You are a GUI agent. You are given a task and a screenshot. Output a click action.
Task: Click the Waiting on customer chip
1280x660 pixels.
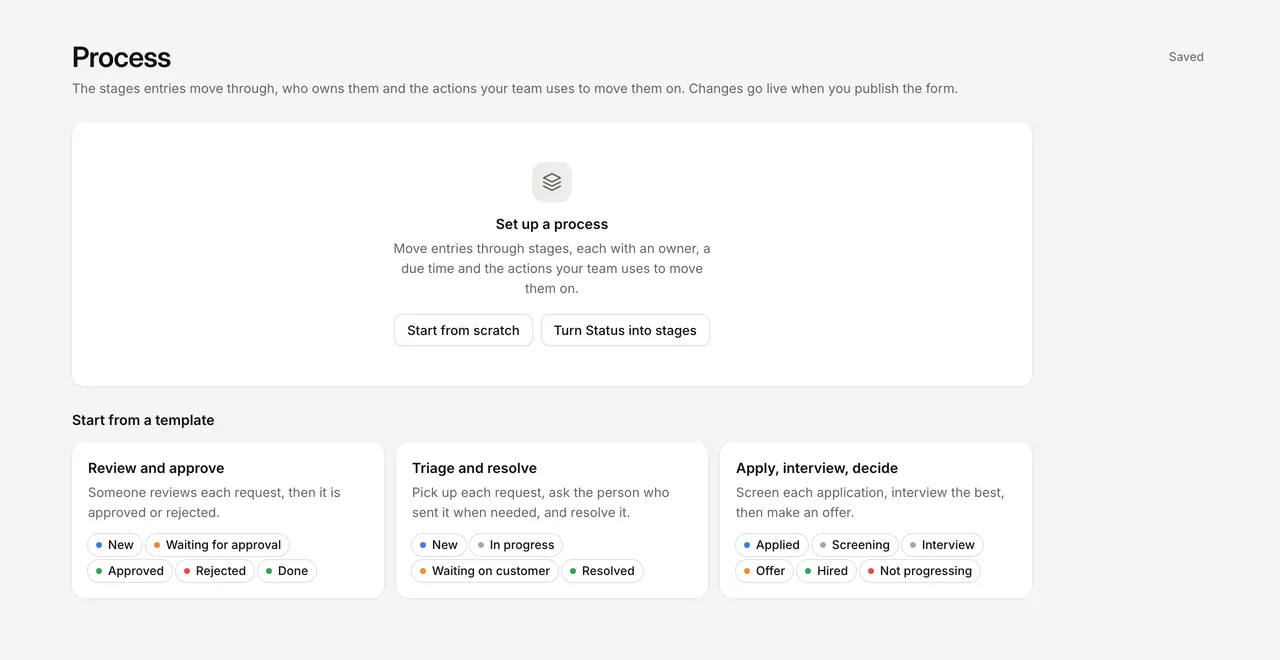(485, 571)
